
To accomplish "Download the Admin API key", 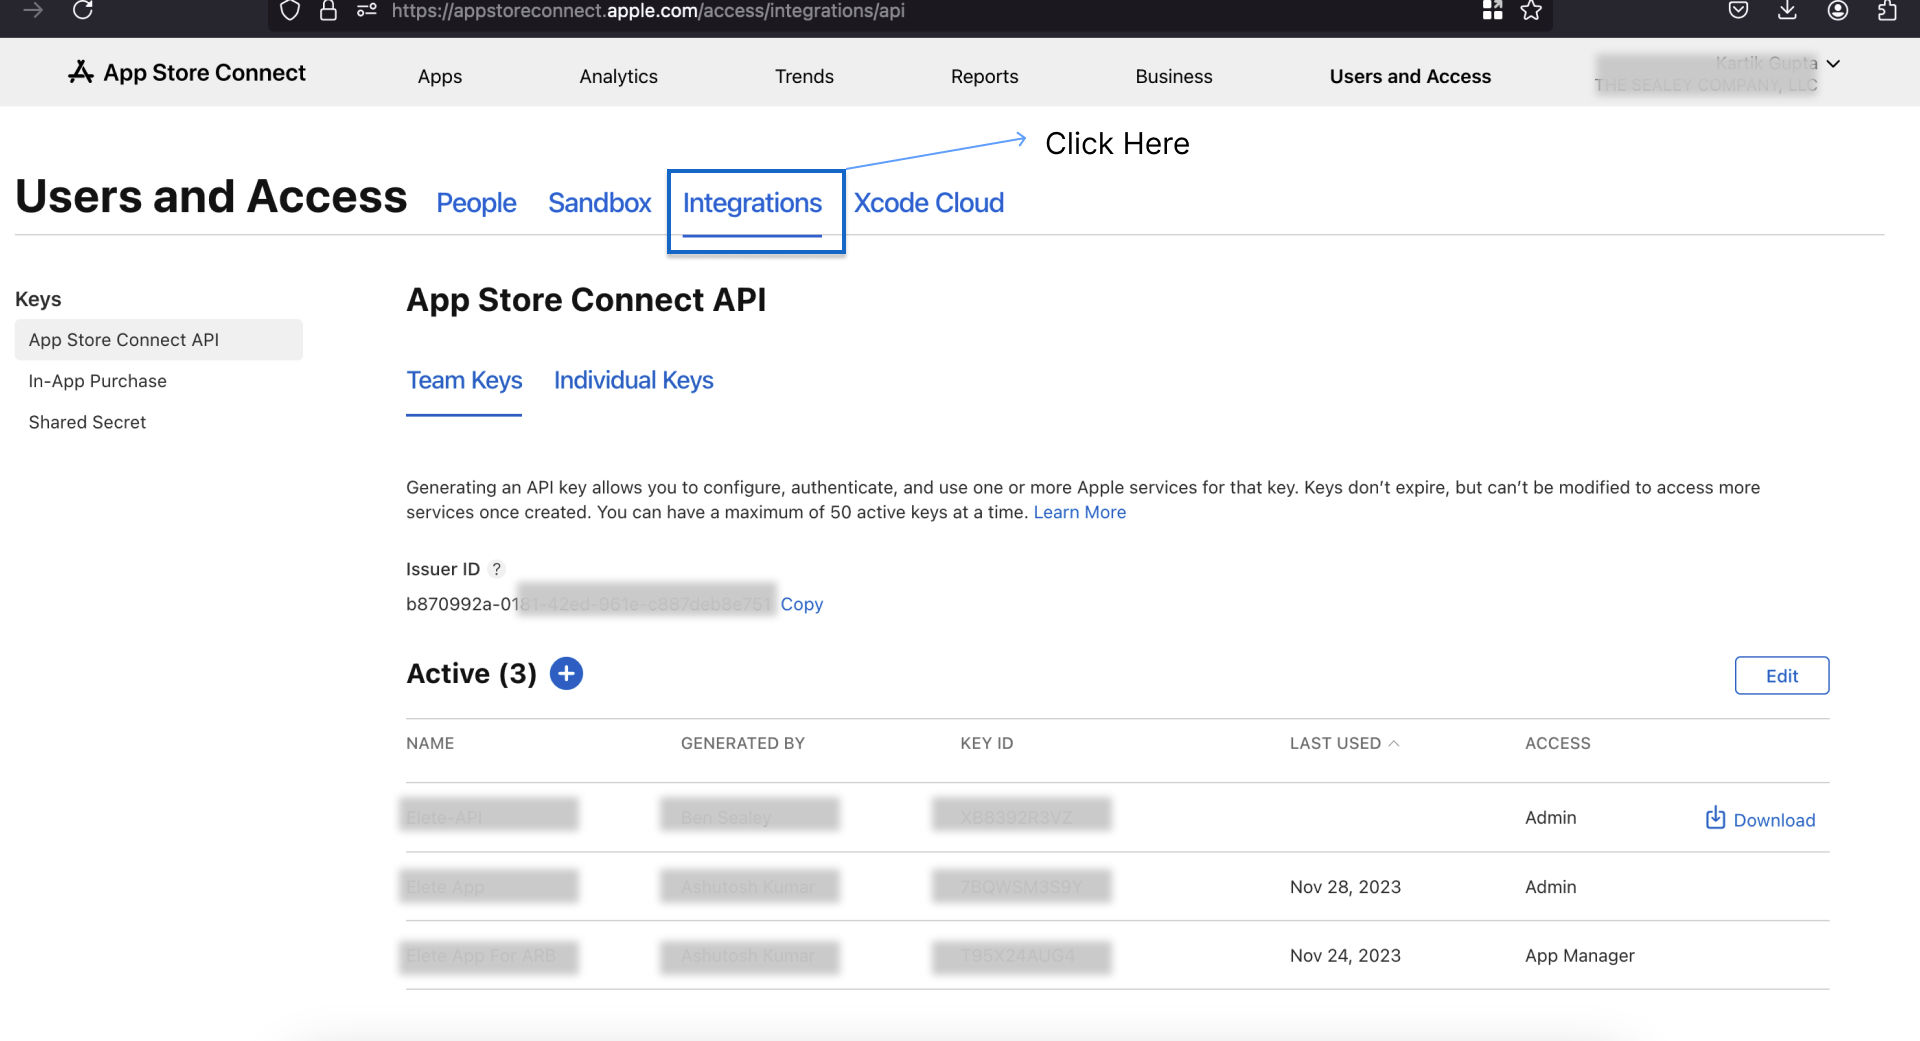I will (1760, 820).
